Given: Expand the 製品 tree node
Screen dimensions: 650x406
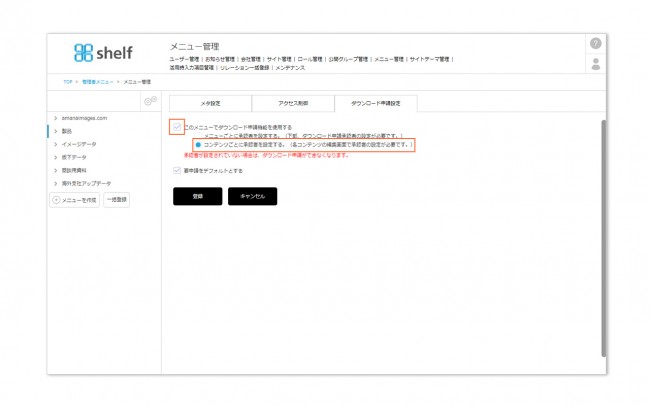Looking at the screenshot, I should pos(56,131).
